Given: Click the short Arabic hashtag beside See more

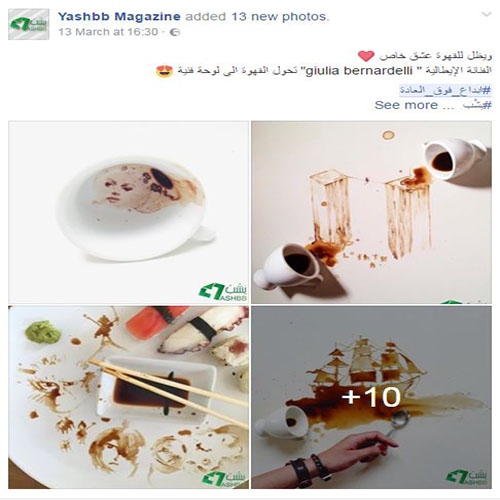Looking at the screenshot, I should [x=477, y=105].
